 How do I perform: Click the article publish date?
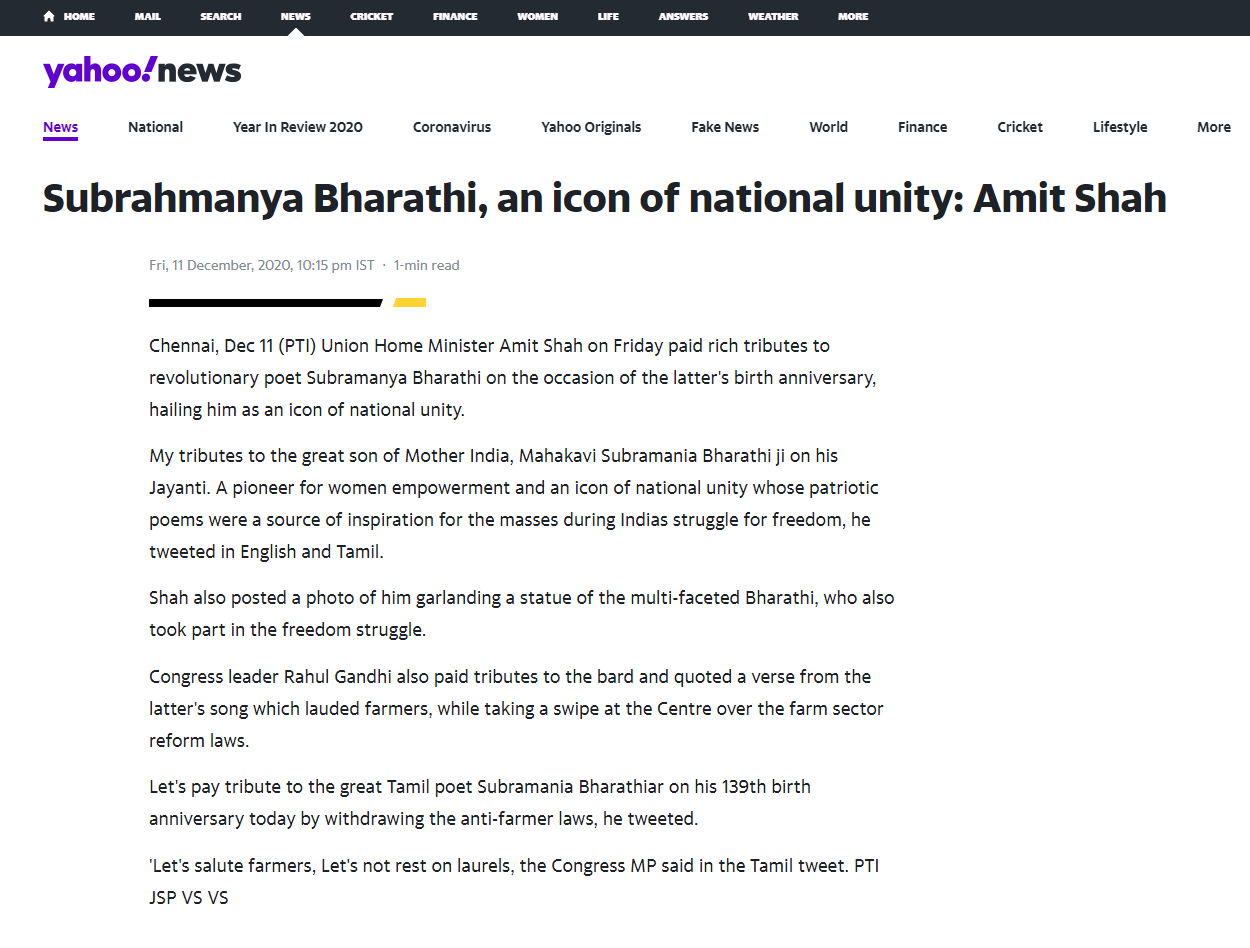[x=261, y=265]
